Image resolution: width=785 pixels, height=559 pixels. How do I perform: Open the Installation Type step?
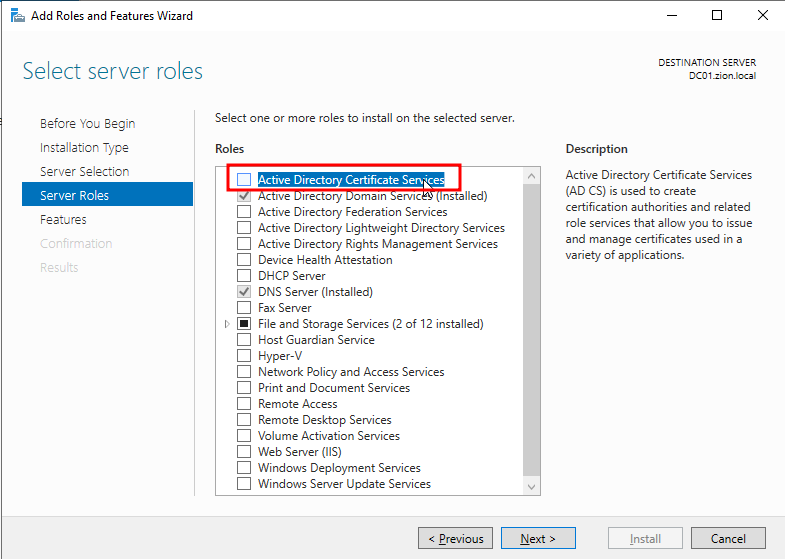click(84, 148)
